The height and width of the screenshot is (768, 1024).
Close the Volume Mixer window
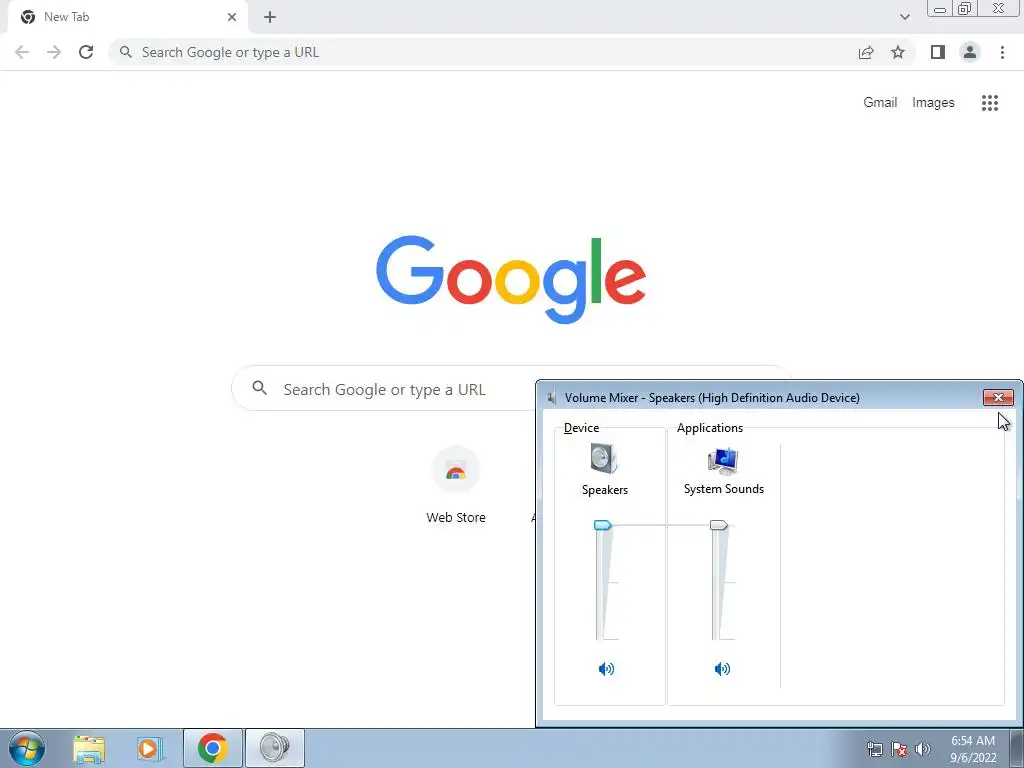[998, 397]
